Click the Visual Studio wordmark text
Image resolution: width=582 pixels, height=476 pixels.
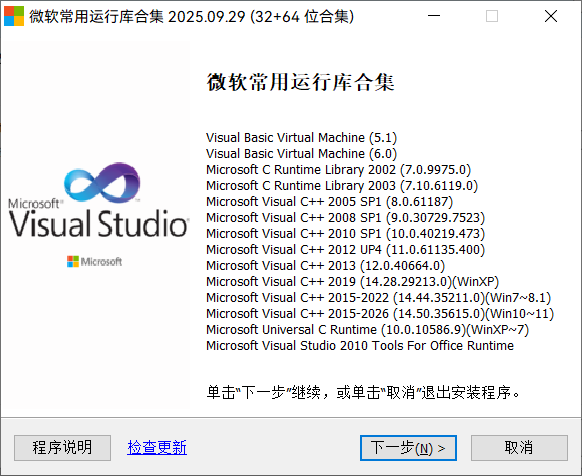98,224
